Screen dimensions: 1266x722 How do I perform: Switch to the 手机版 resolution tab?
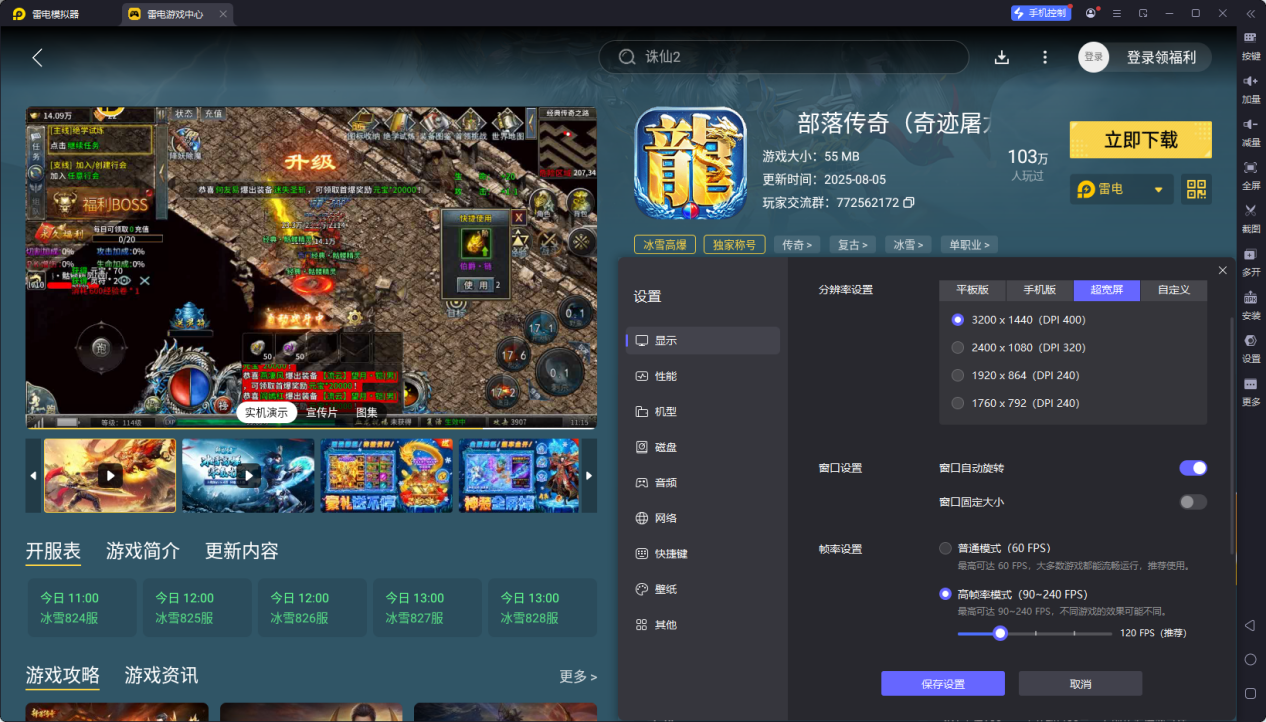click(1039, 290)
